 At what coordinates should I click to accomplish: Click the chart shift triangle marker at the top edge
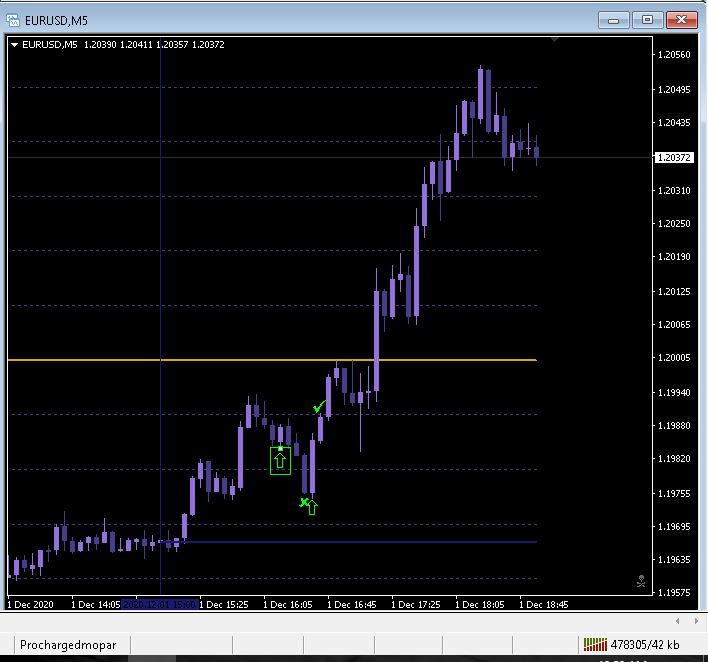click(x=554, y=40)
